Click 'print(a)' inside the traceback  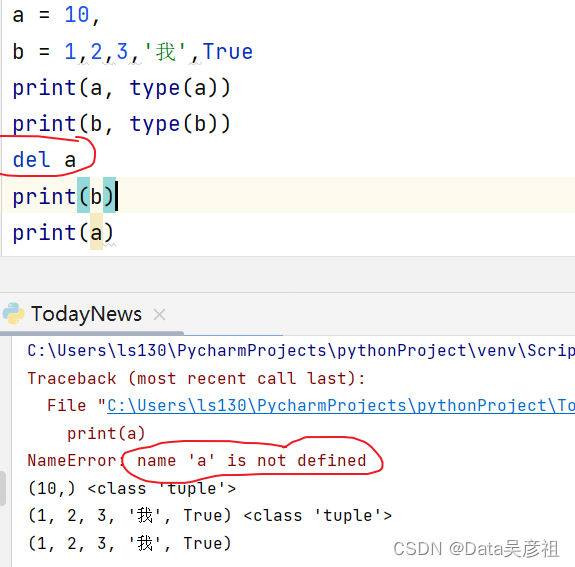[106, 434]
